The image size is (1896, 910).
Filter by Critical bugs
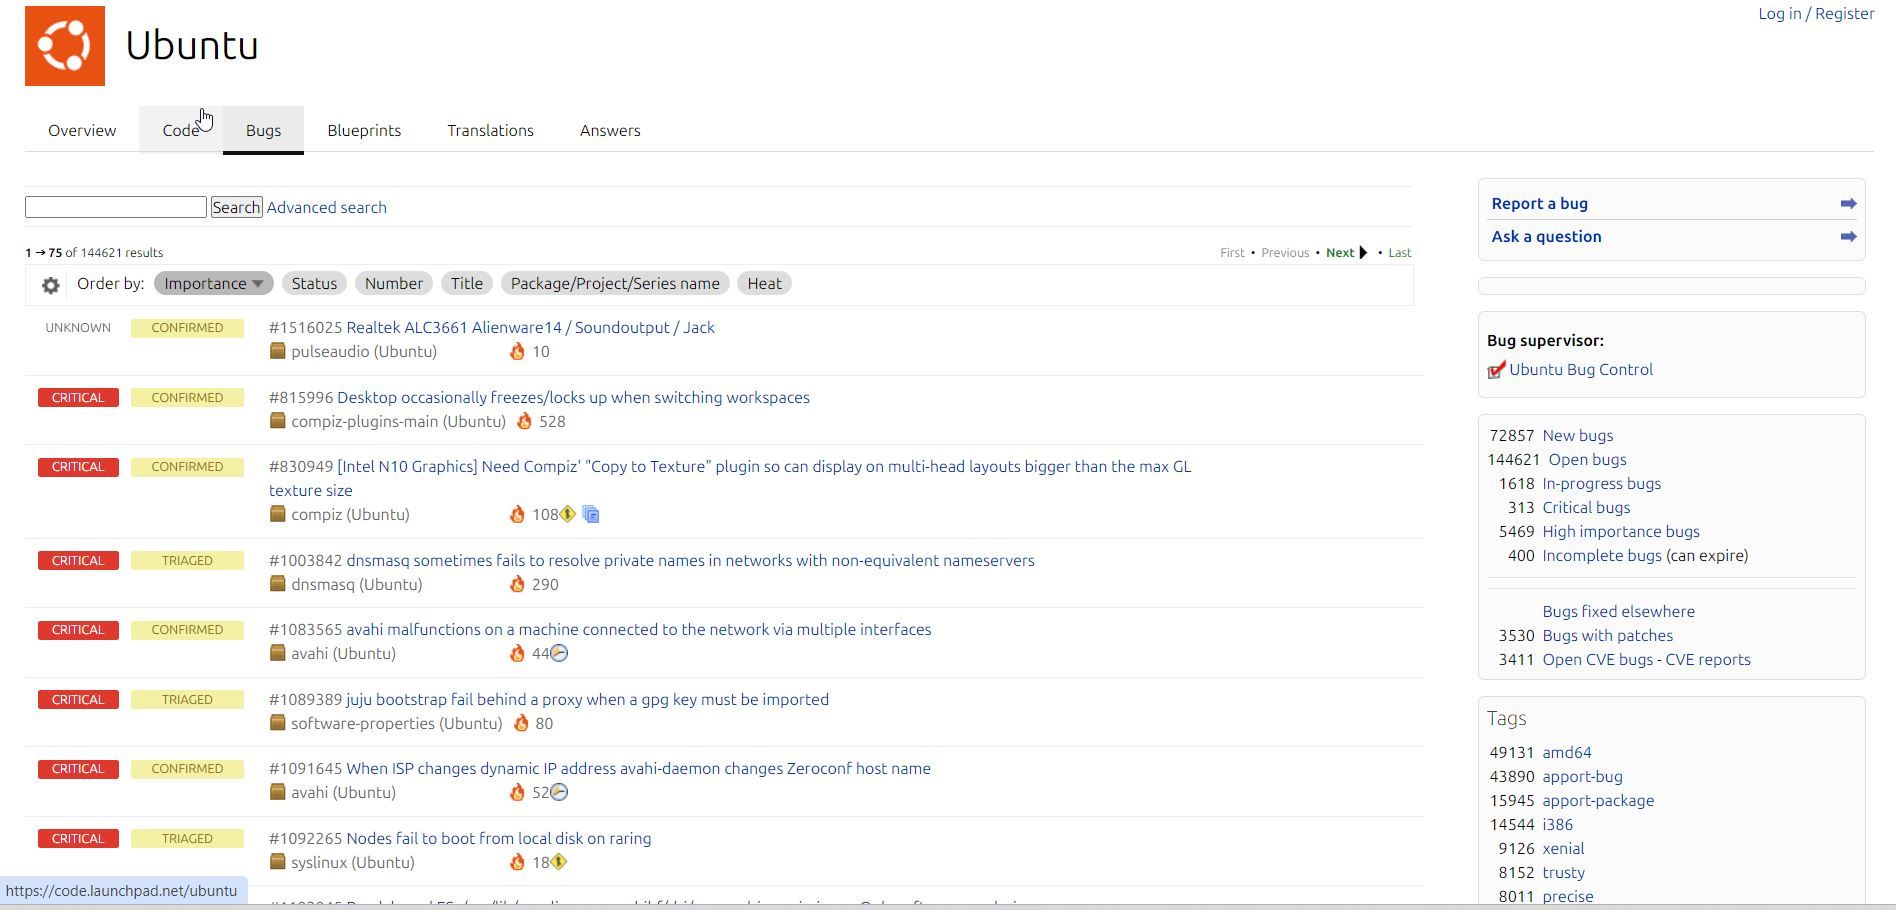point(1586,508)
